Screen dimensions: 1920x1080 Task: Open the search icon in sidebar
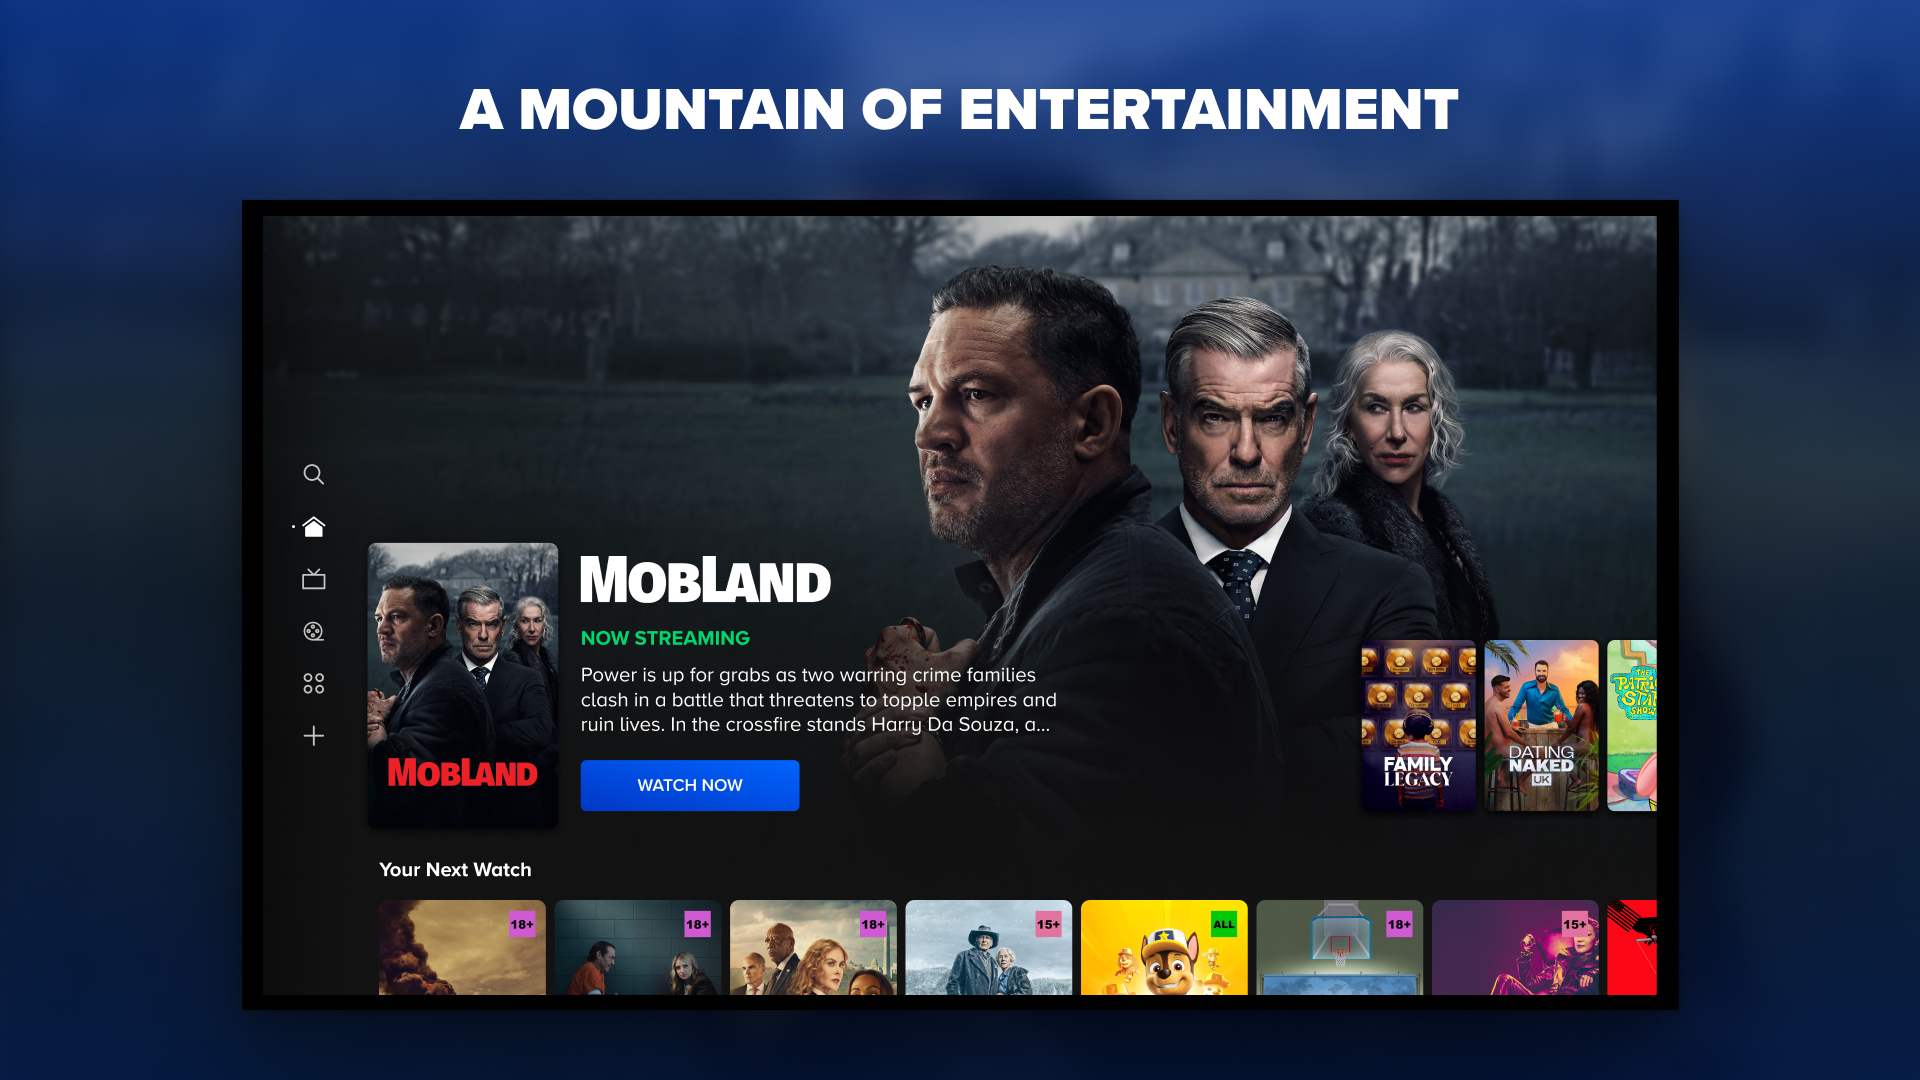pyautogui.click(x=313, y=474)
